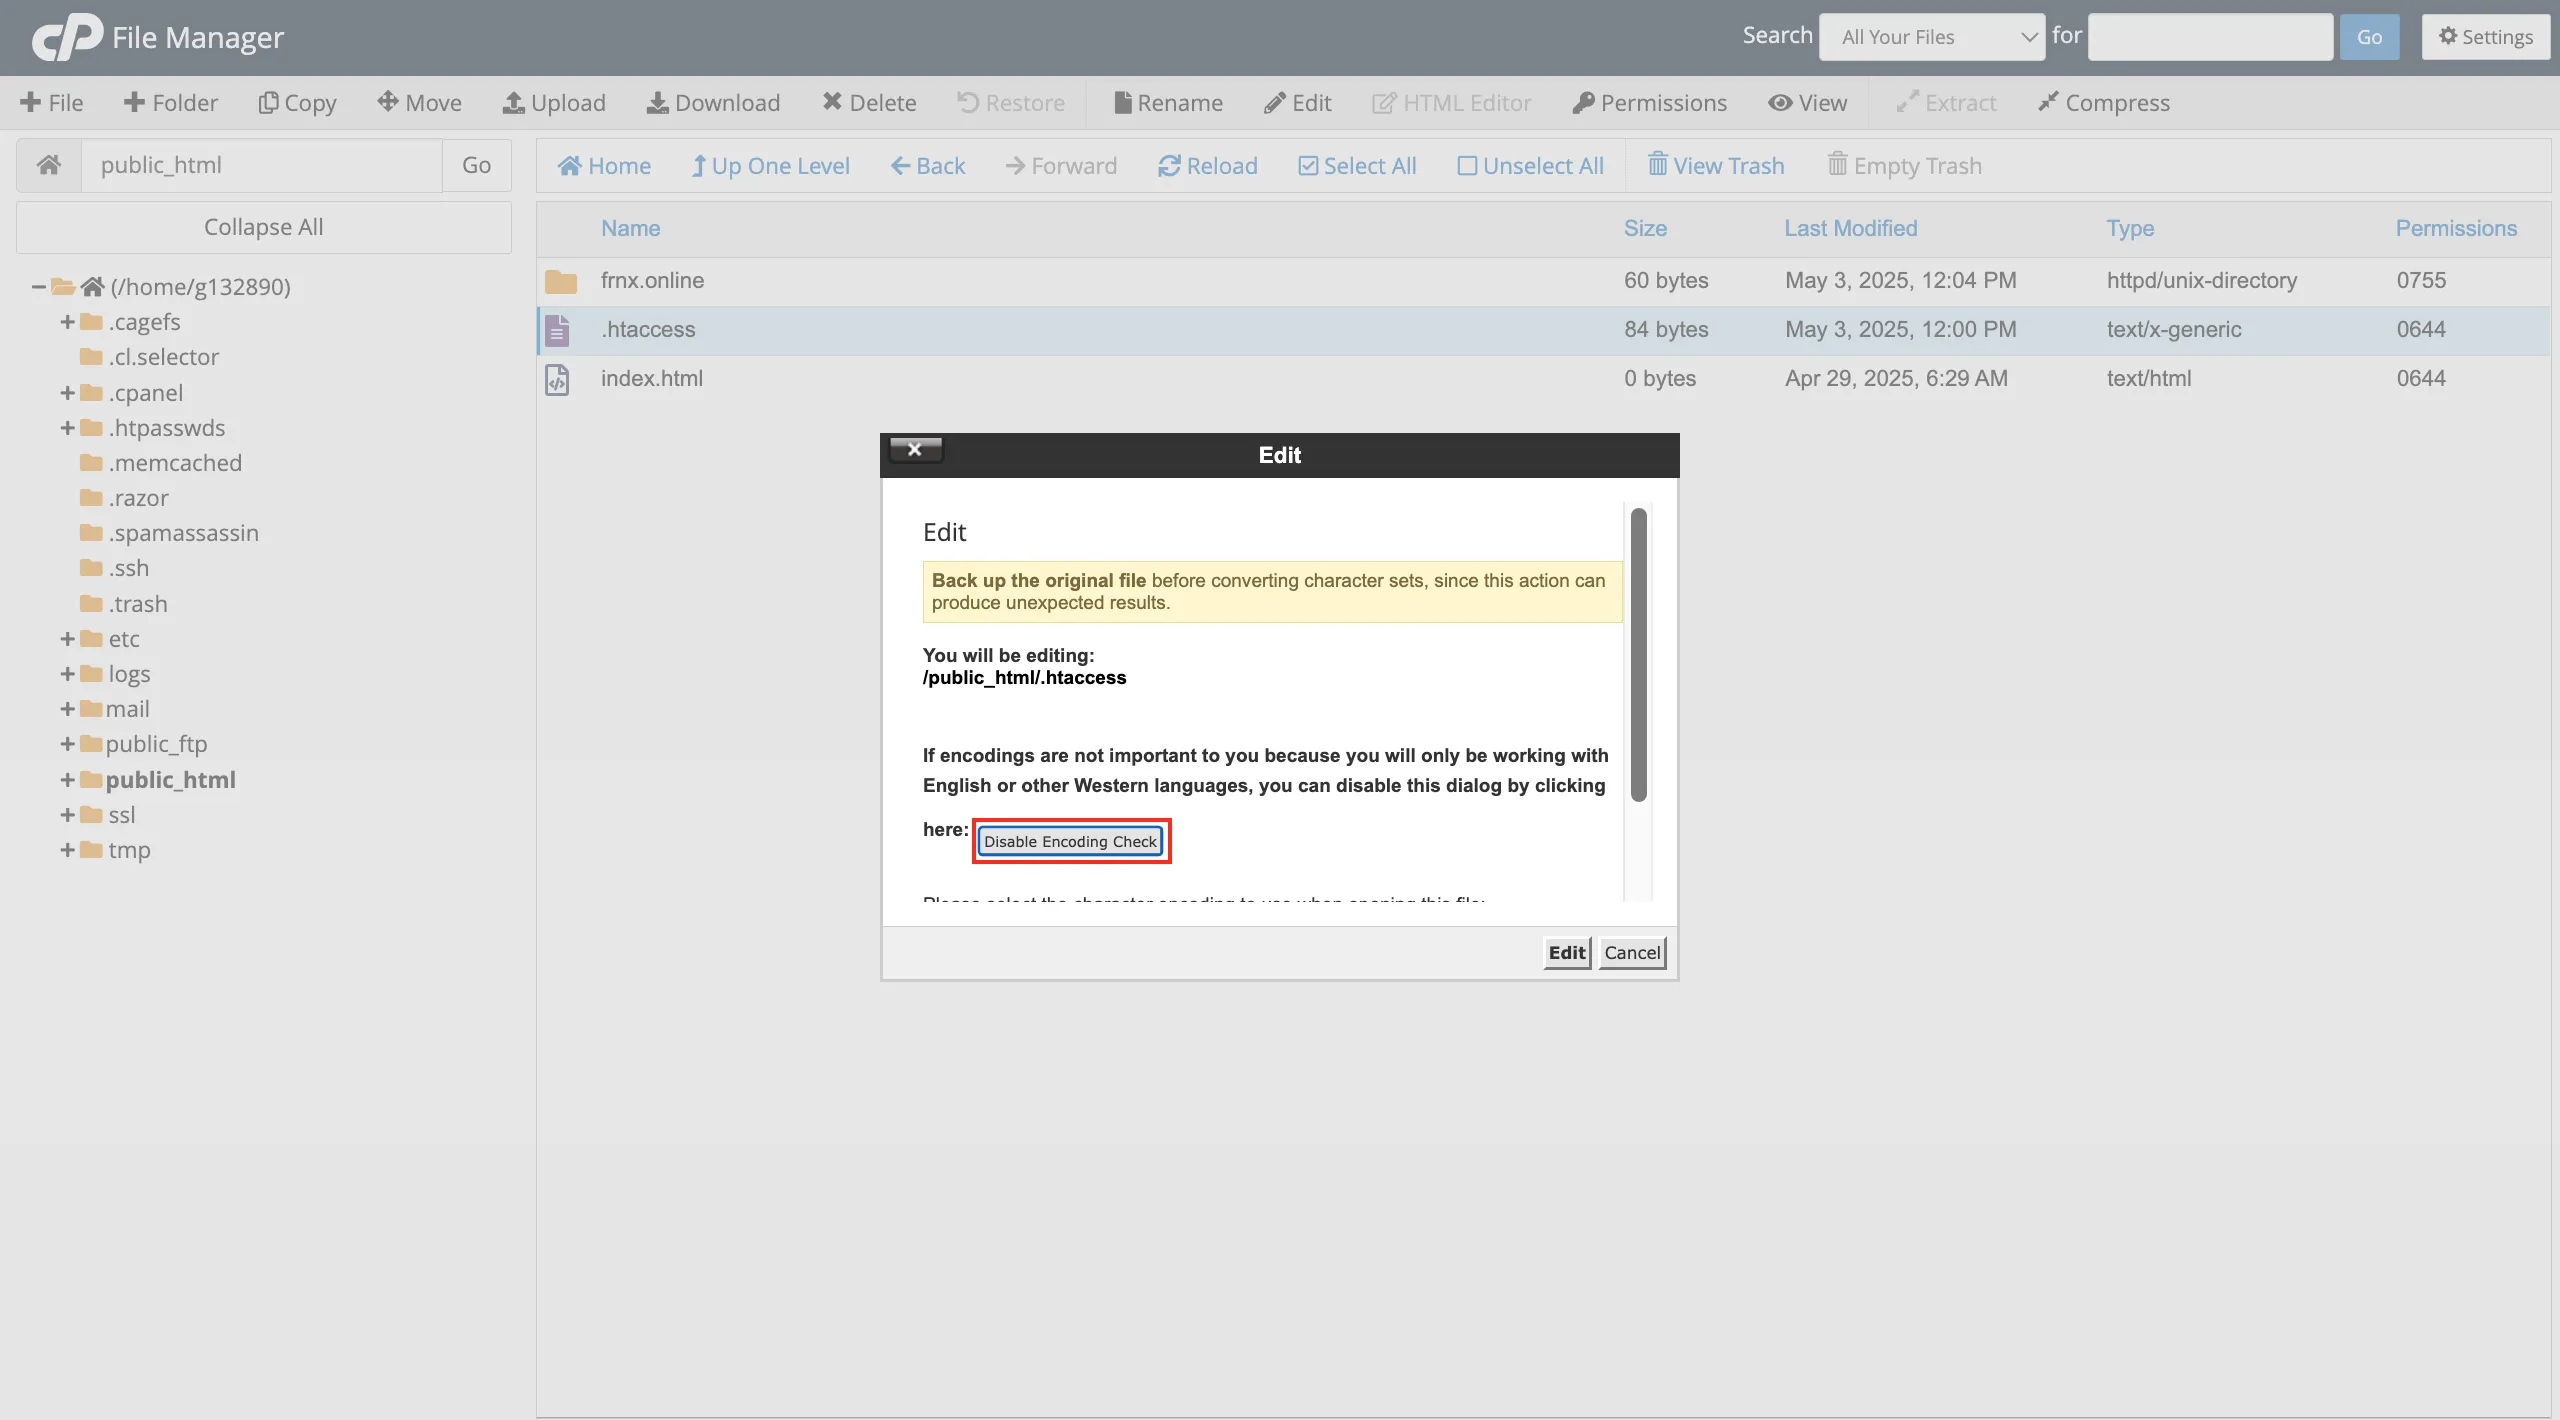Open the Permissions key tool
This screenshot has width=2560, height=1420.
click(1649, 103)
